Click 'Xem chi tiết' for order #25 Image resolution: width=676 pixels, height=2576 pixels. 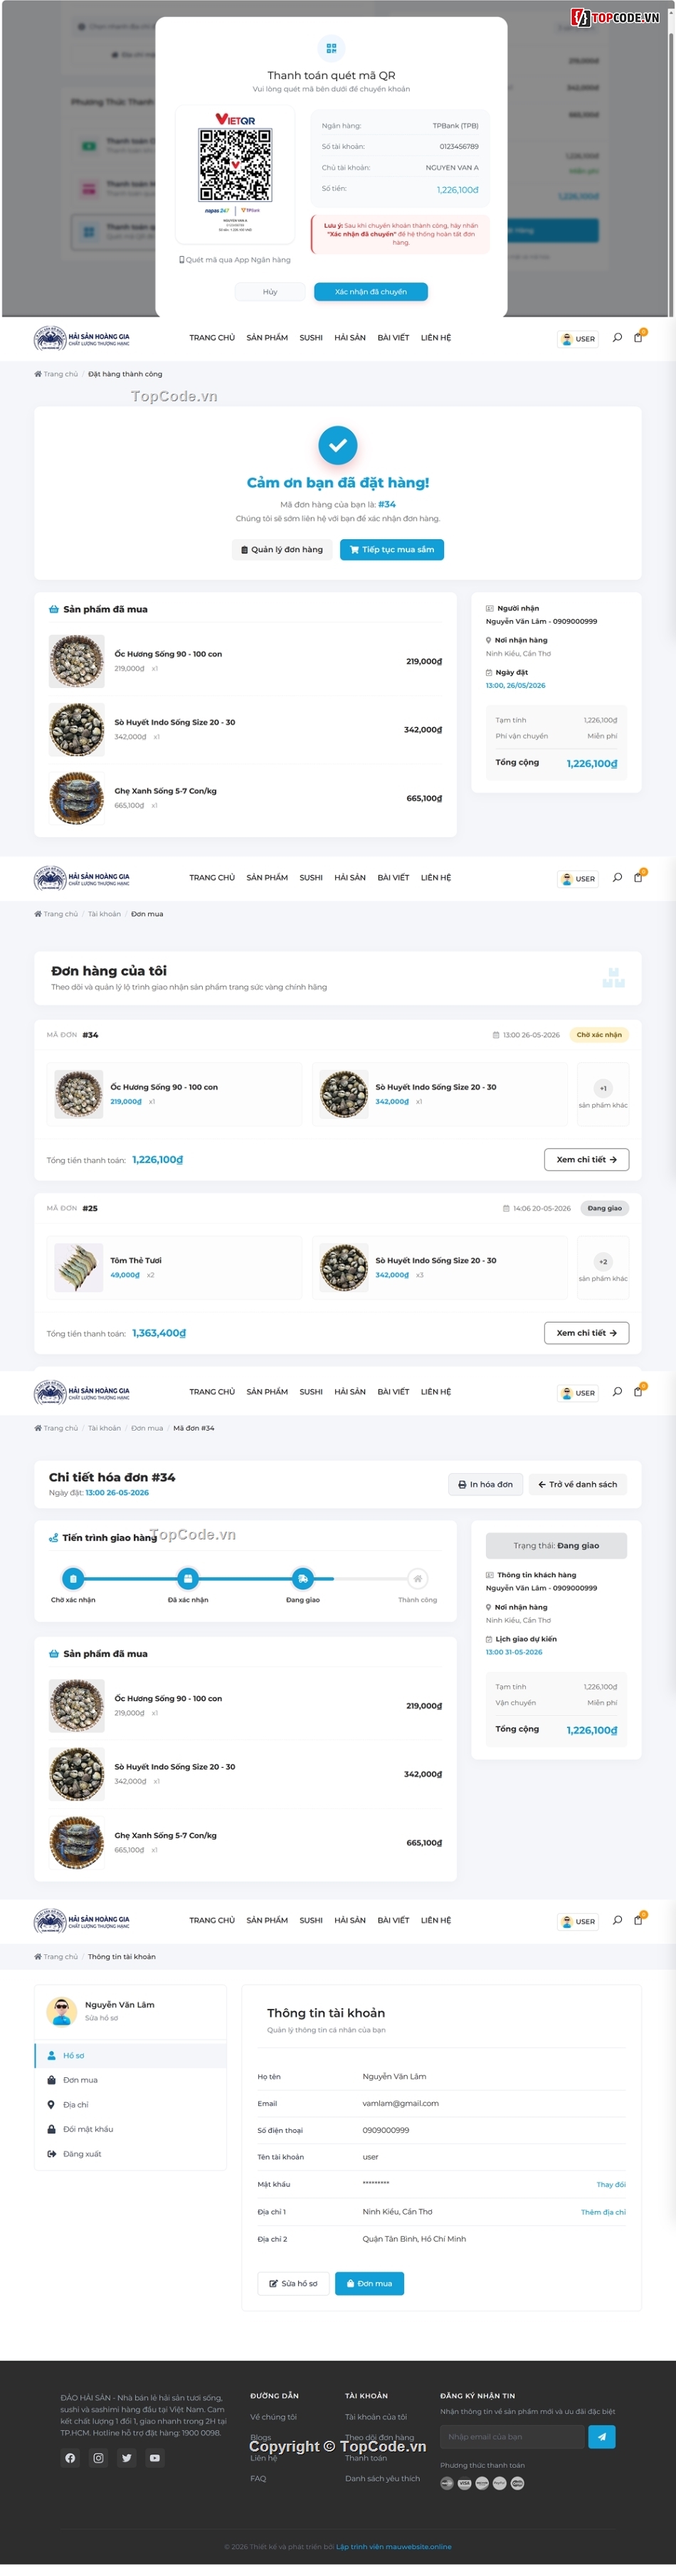(587, 1333)
